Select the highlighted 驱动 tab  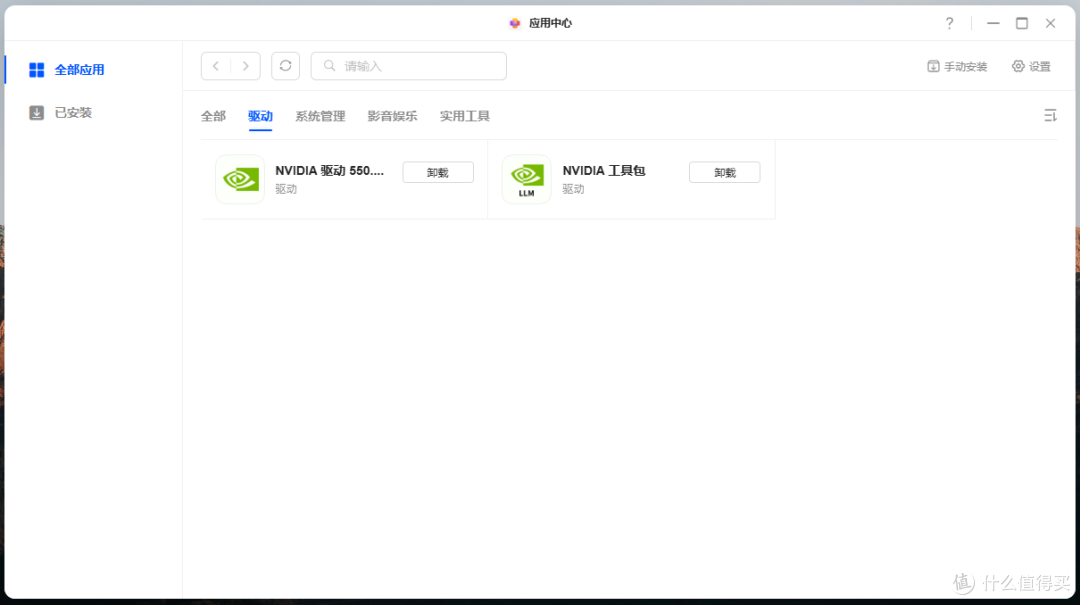click(260, 115)
